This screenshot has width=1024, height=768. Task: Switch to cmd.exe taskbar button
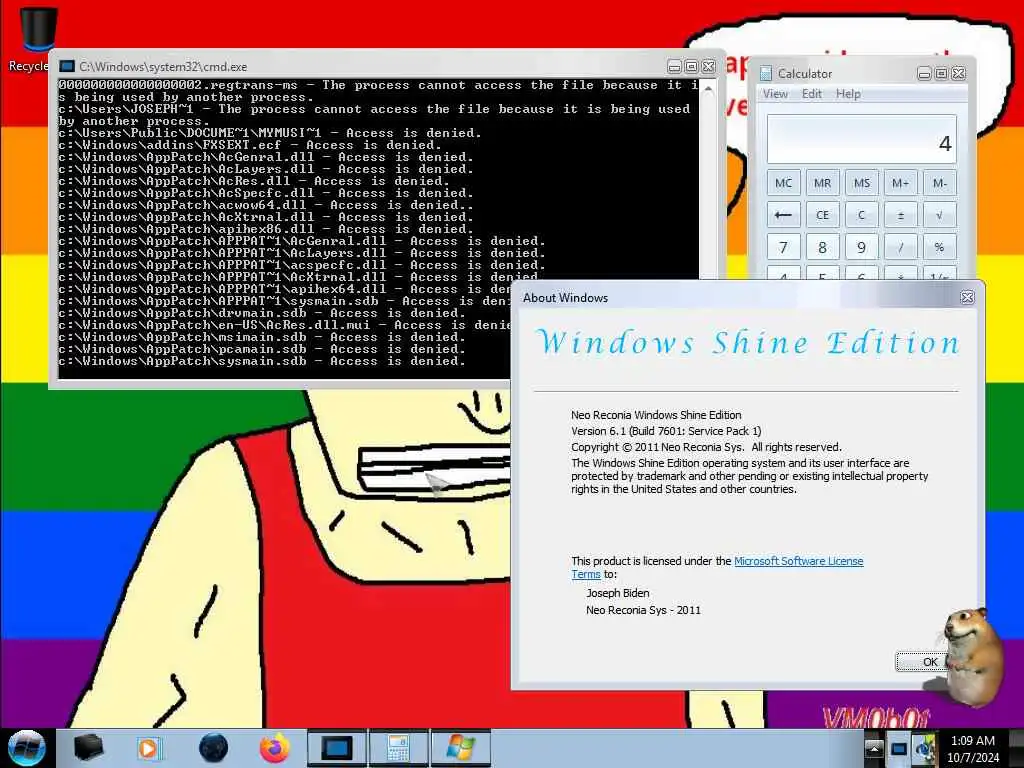(336, 748)
